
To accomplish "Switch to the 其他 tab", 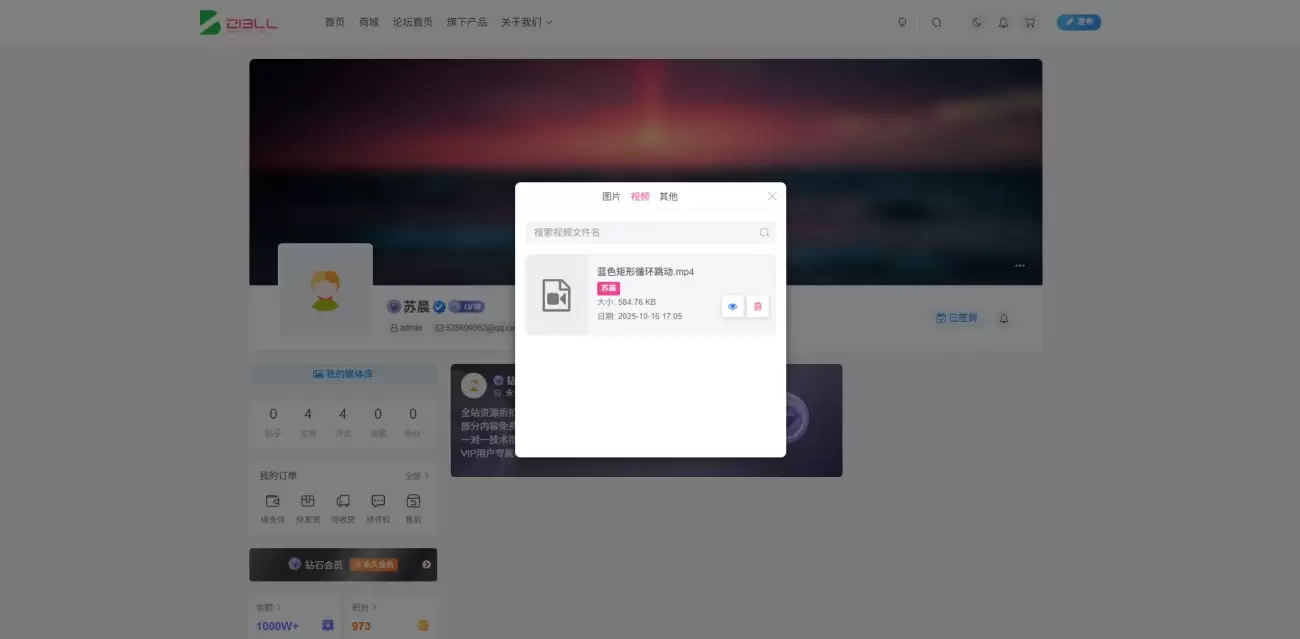I will [668, 196].
